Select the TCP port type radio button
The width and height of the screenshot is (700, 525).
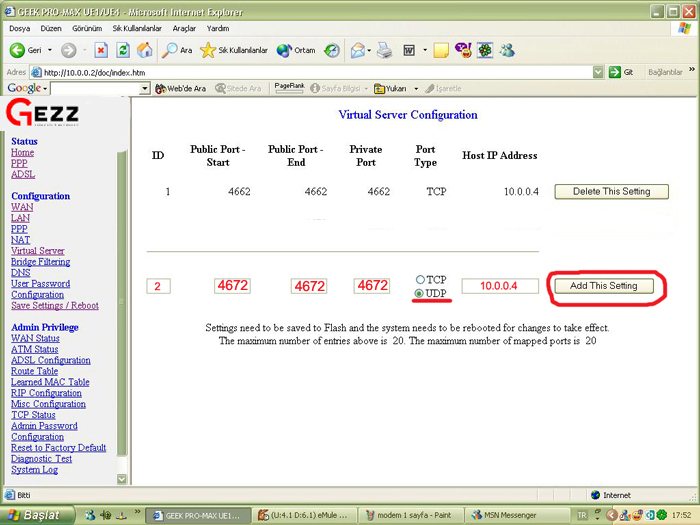tap(420, 279)
